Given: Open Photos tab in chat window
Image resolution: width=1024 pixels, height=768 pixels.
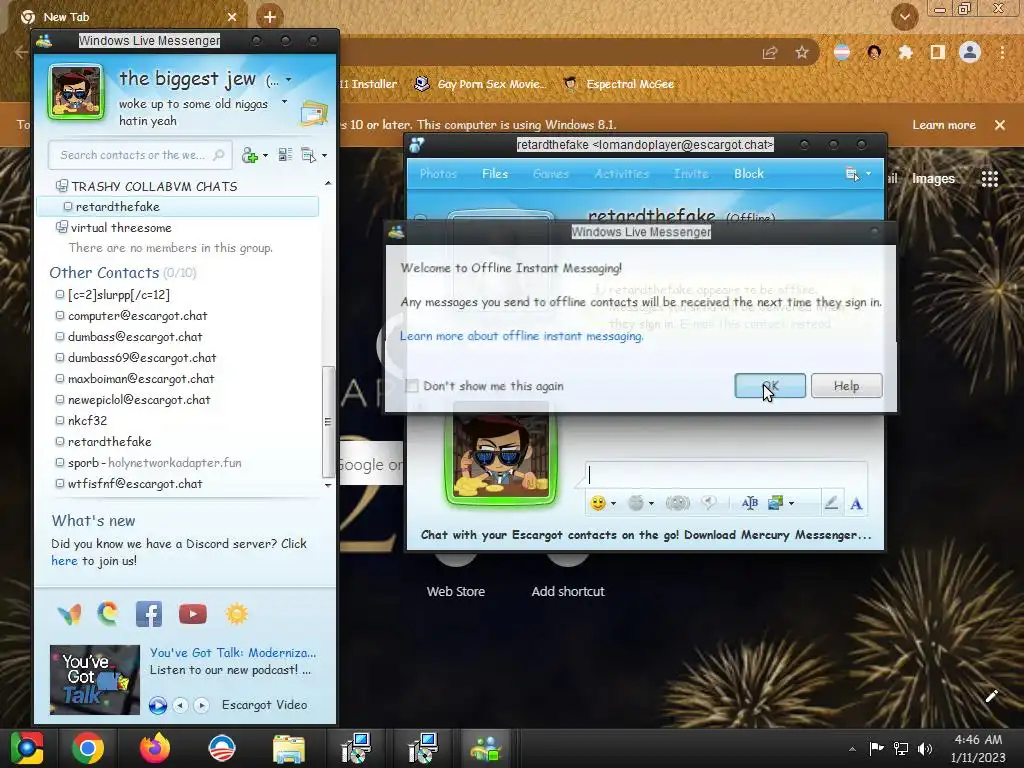Looking at the screenshot, I should tap(438, 174).
